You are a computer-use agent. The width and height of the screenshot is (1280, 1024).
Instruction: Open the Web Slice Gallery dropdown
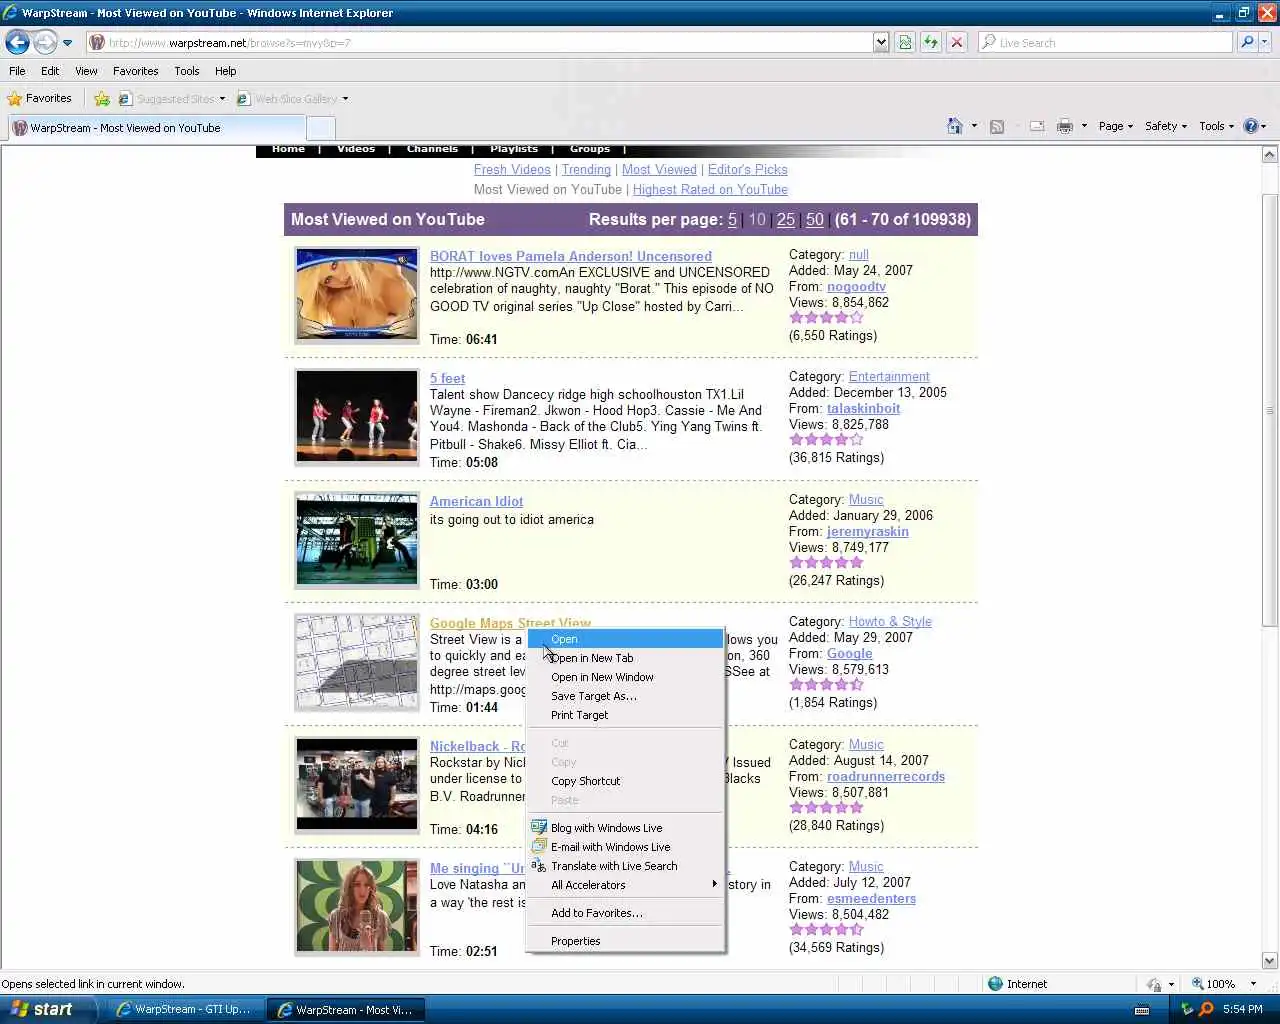click(x=292, y=98)
